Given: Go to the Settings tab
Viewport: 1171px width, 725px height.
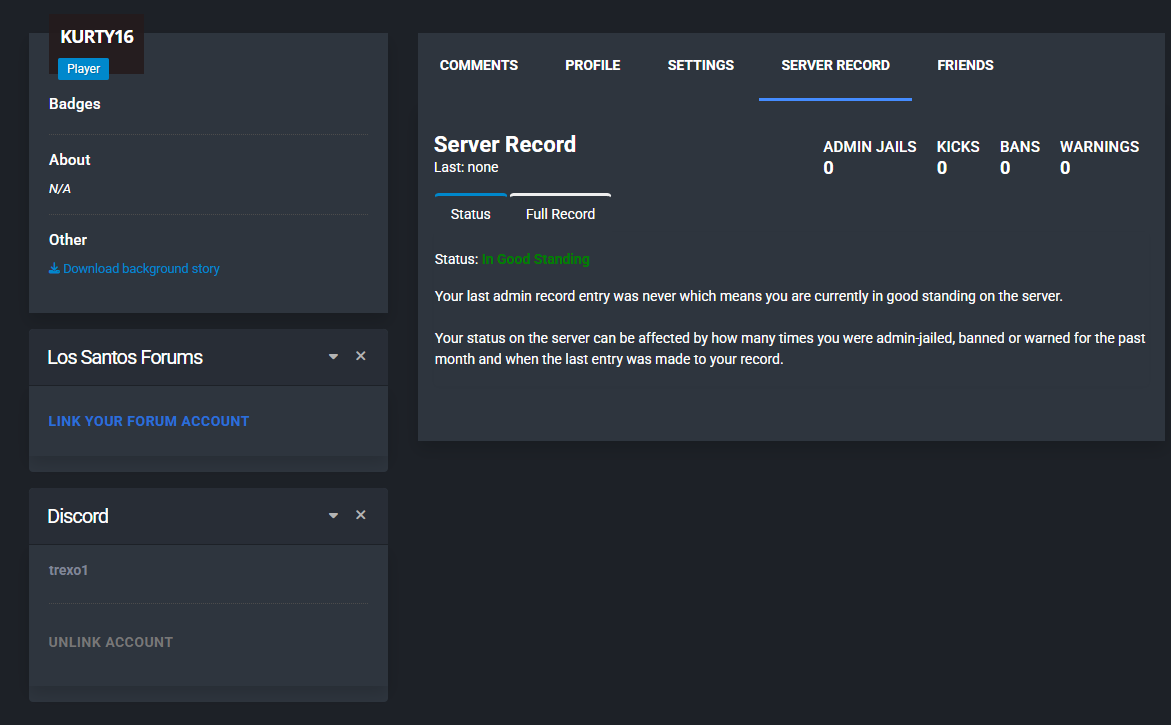Looking at the screenshot, I should 700,65.
